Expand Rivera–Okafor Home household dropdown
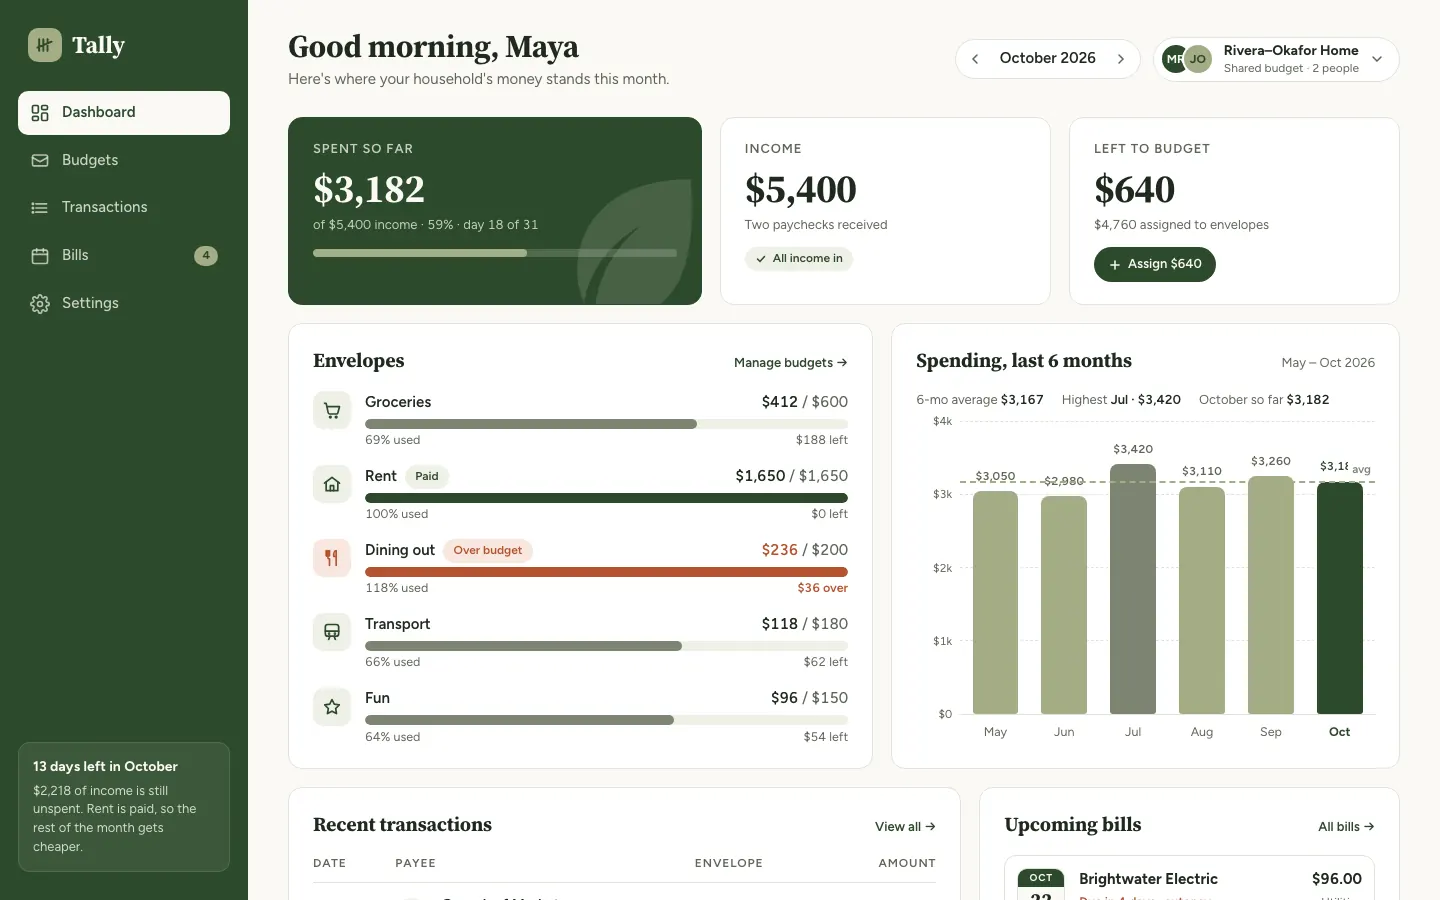1440x900 pixels. pyautogui.click(x=1276, y=59)
